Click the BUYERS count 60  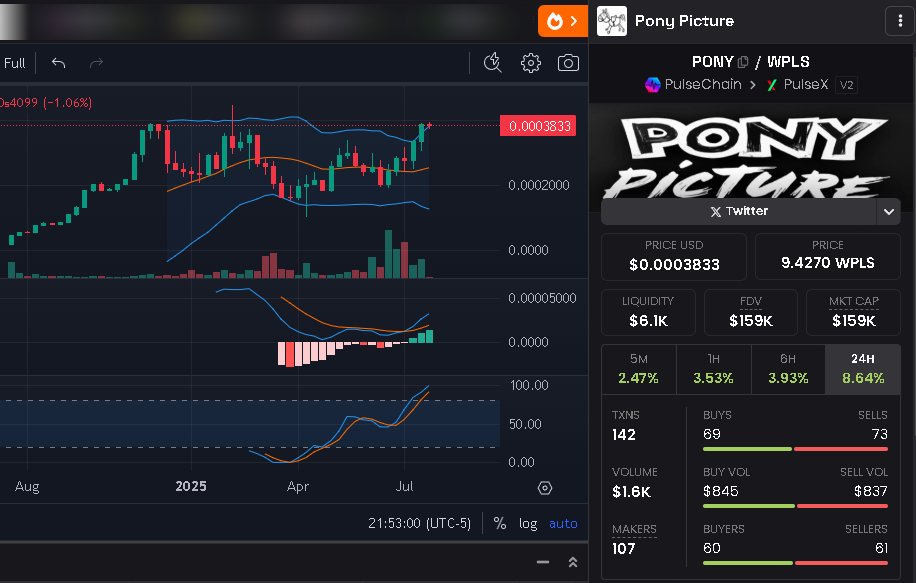pos(712,549)
